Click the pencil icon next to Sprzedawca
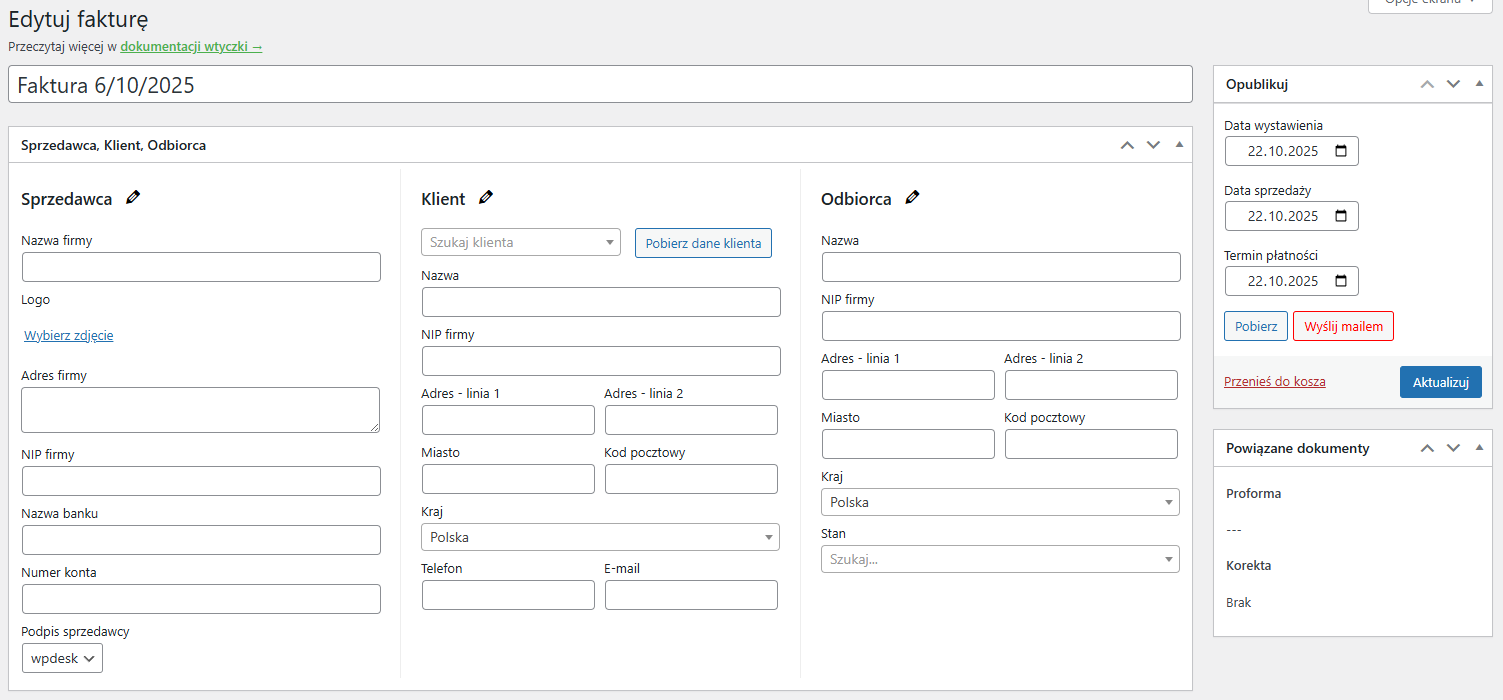1503x700 pixels. (x=133, y=198)
